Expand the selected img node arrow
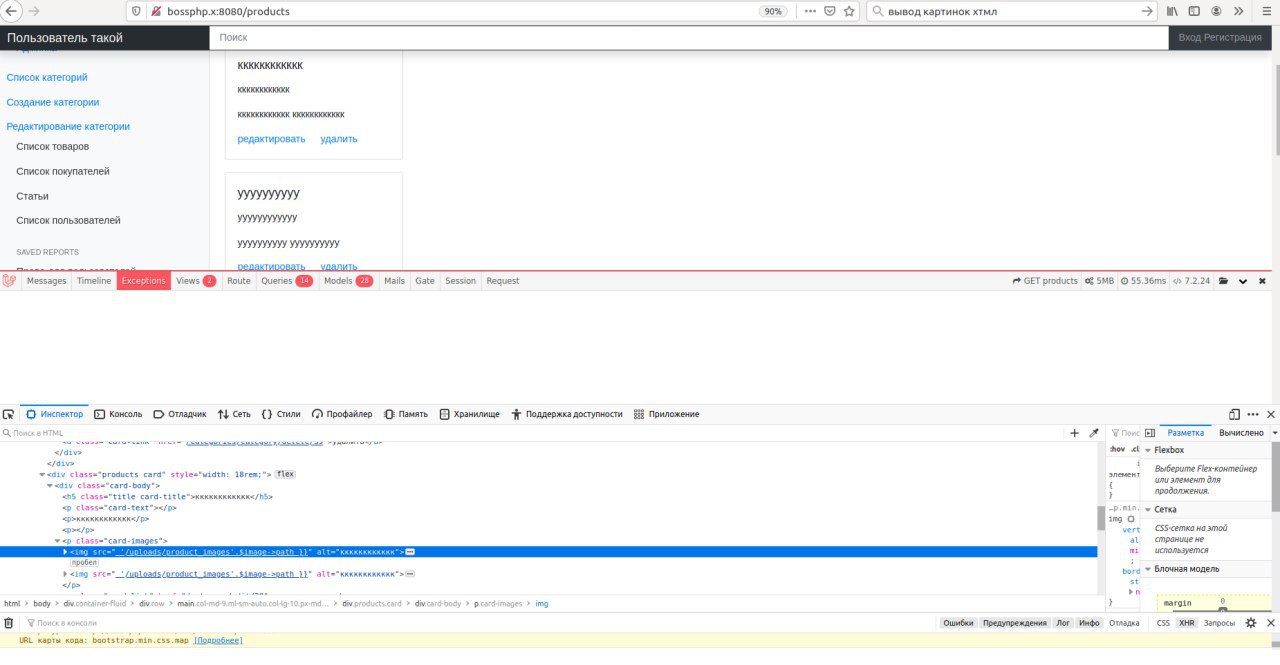The height and width of the screenshot is (665, 1280). click(x=66, y=552)
